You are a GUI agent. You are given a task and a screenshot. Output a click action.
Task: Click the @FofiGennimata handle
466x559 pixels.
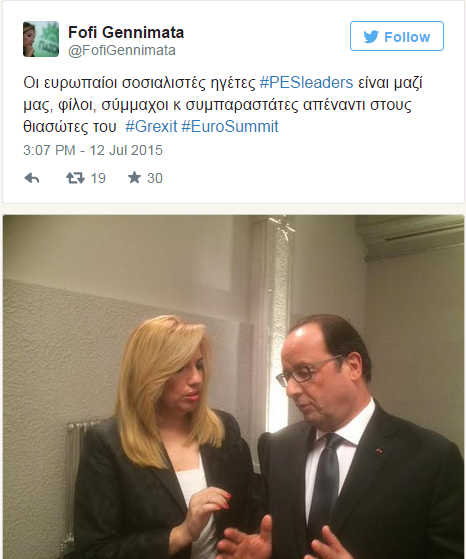pyautogui.click(x=122, y=50)
